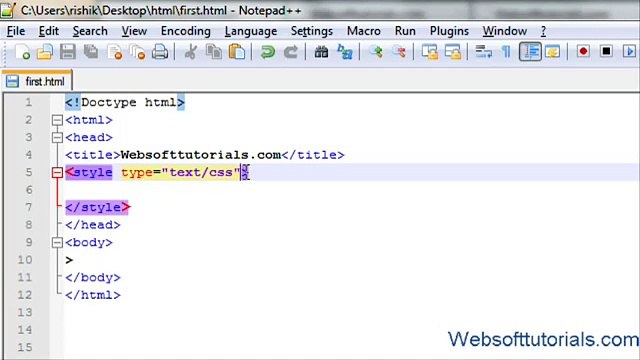Open the Language menu
This screenshot has width=640, height=360.
pos(251,31)
